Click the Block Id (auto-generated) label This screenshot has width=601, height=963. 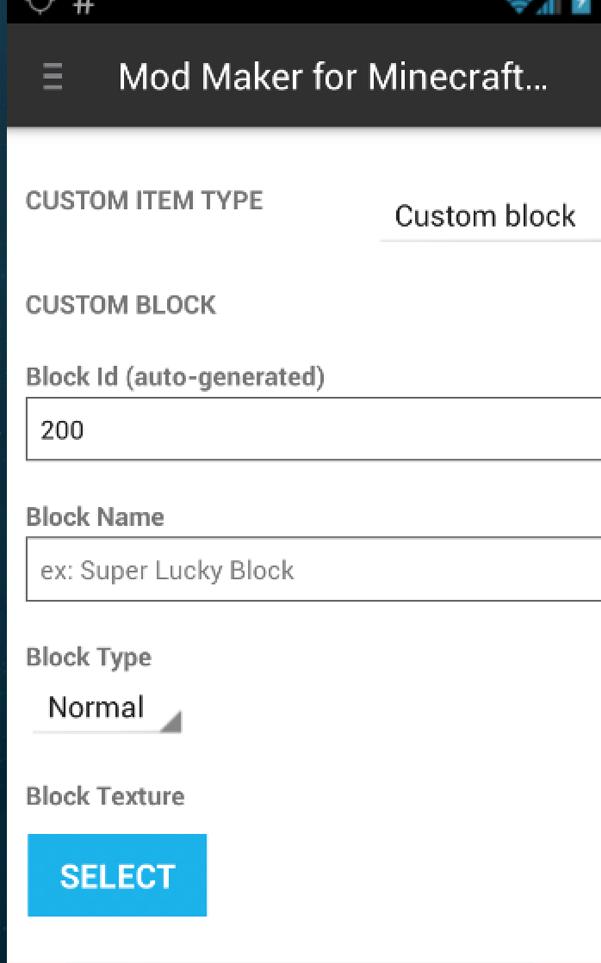pos(175,378)
